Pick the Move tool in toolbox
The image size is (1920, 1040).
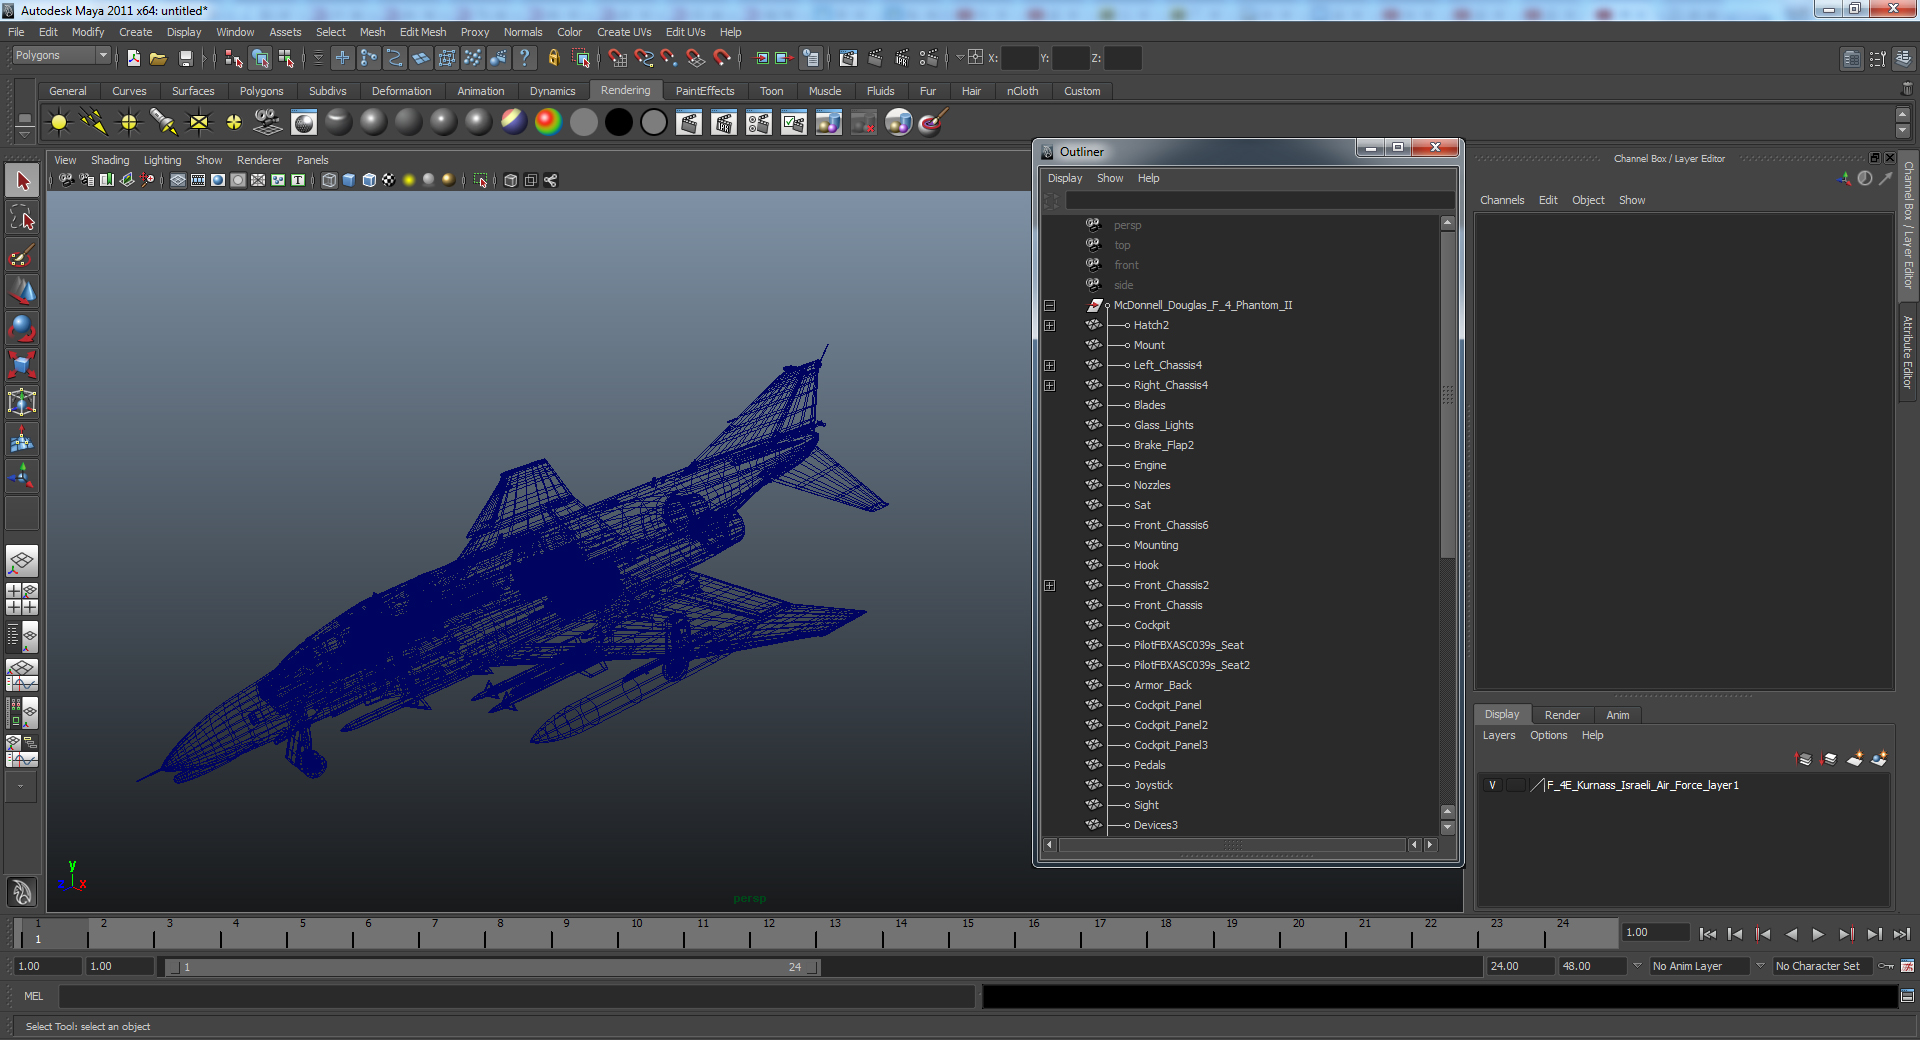pyautogui.click(x=22, y=291)
